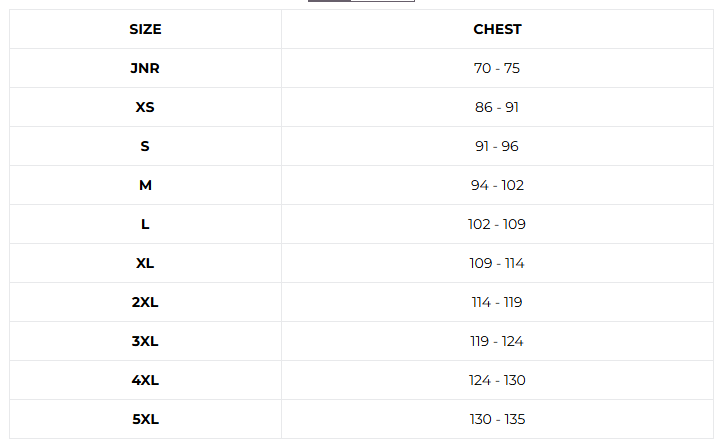This screenshot has width=723, height=448.
Task: Select the S size label
Action: 145,146
